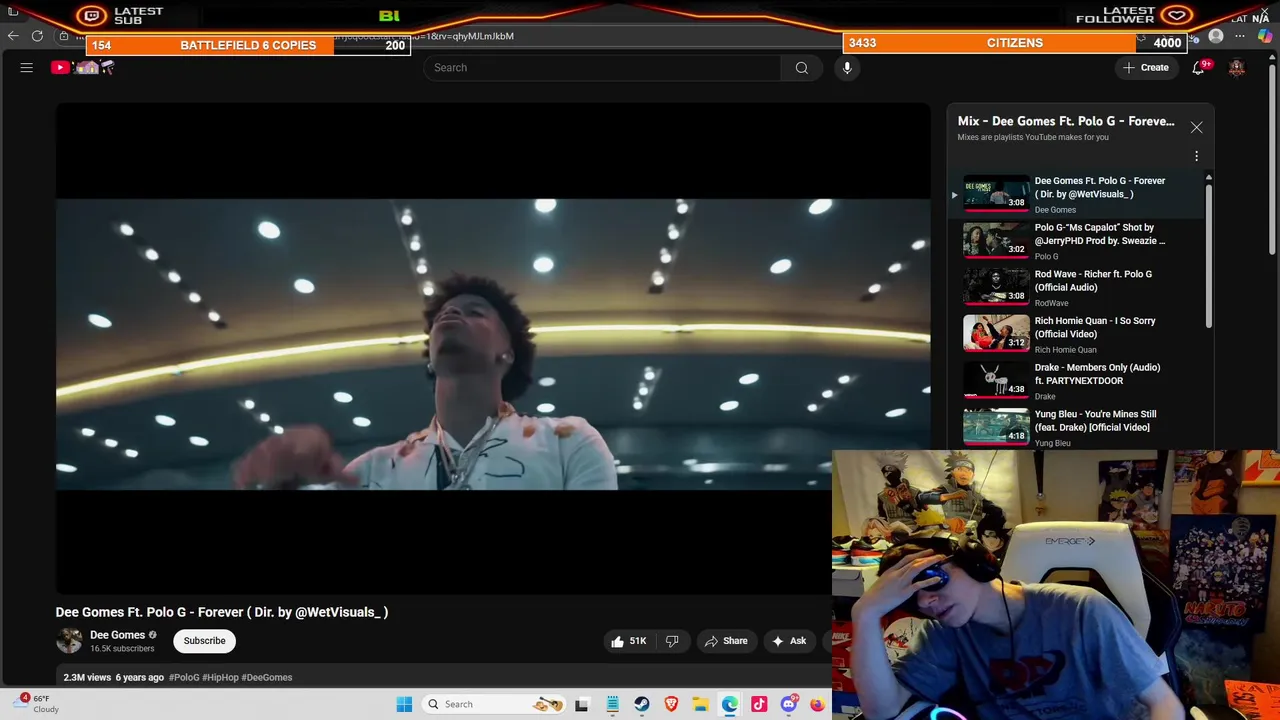Click the Windows taskbar search box
The height and width of the screenshot is (720, 1280).
pos(495,704)
